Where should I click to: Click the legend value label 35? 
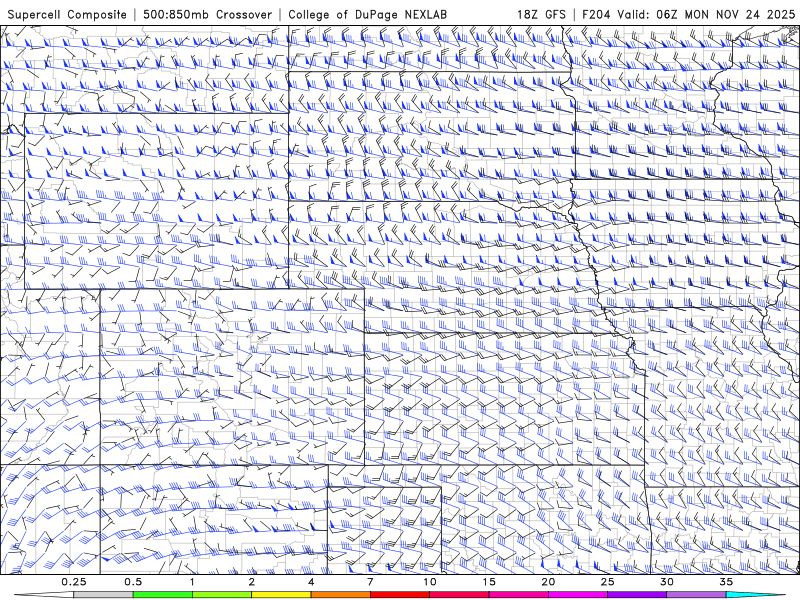pos(726,582)
